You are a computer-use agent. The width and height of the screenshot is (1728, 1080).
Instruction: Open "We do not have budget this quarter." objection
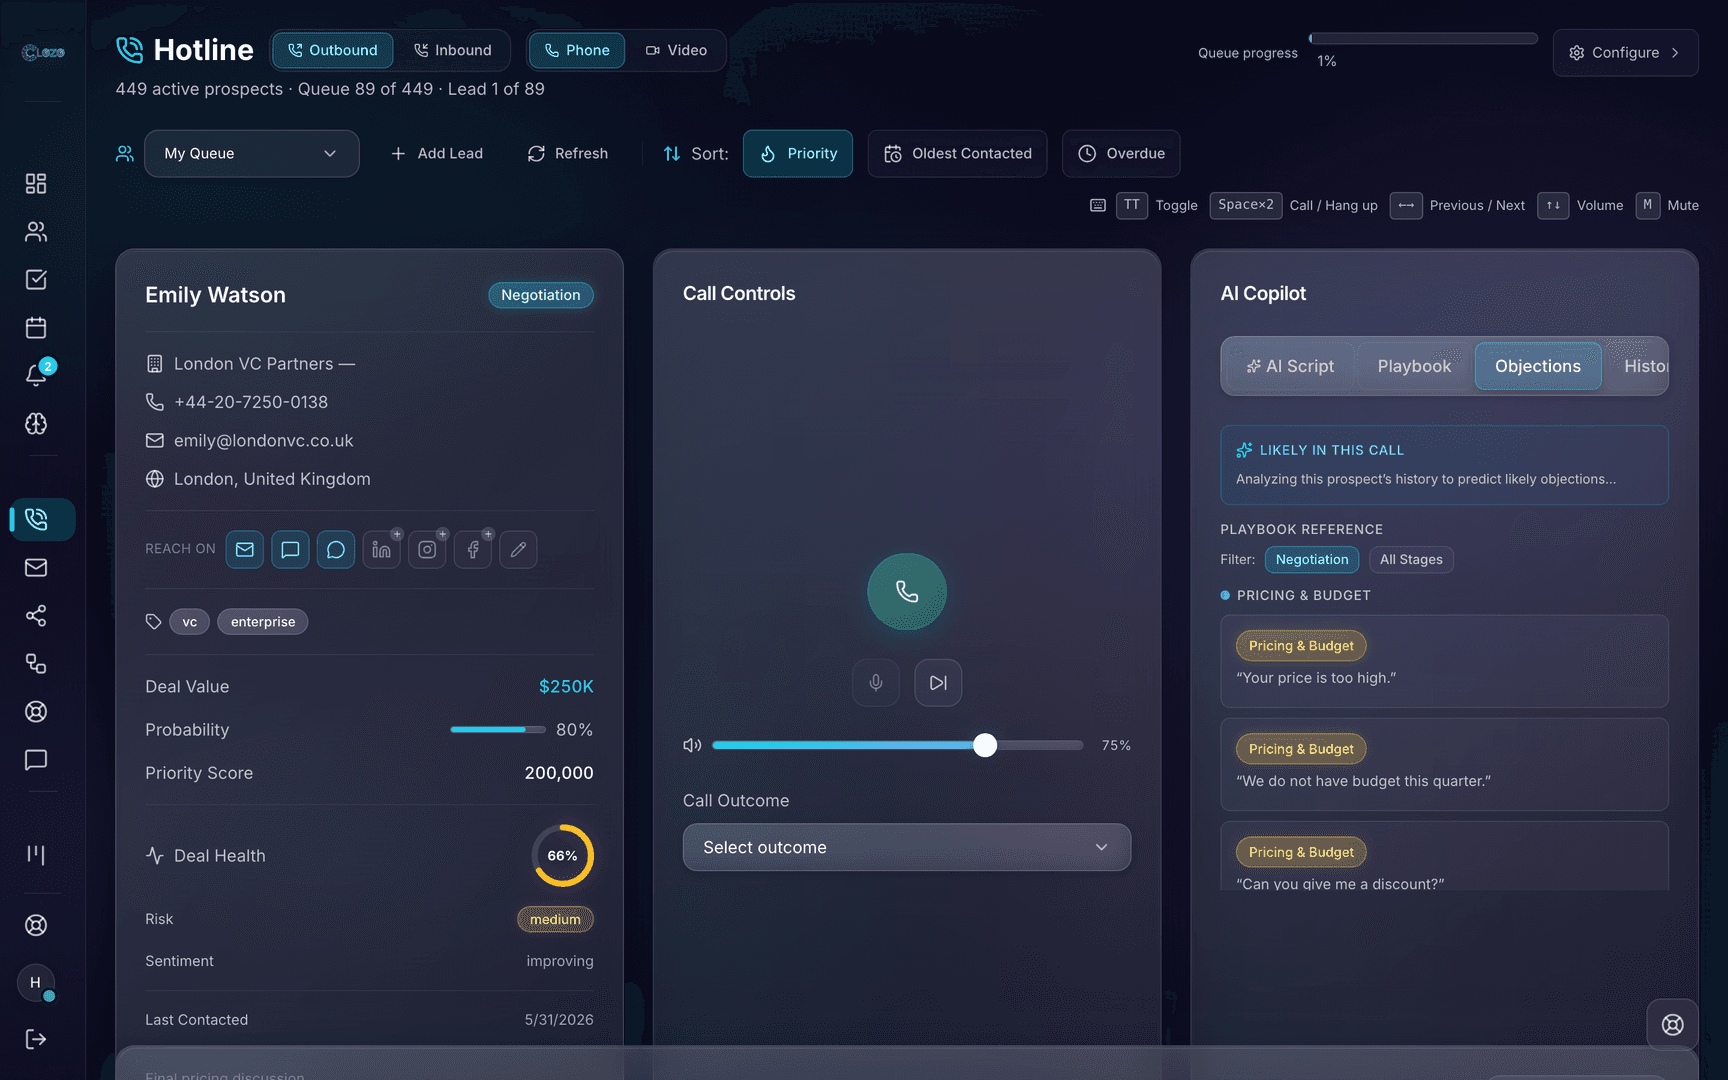pos(1444,764)
